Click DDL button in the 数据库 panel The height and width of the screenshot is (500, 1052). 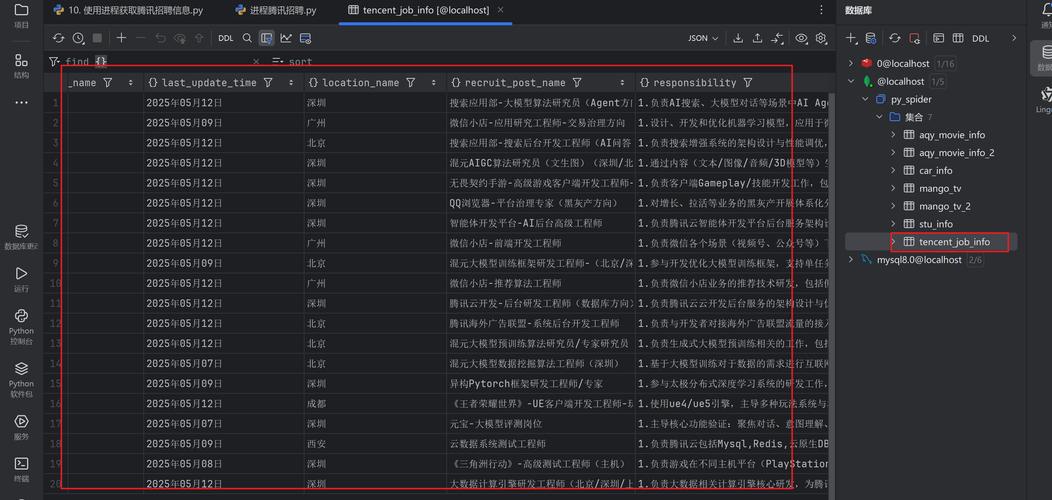(980, 38)
